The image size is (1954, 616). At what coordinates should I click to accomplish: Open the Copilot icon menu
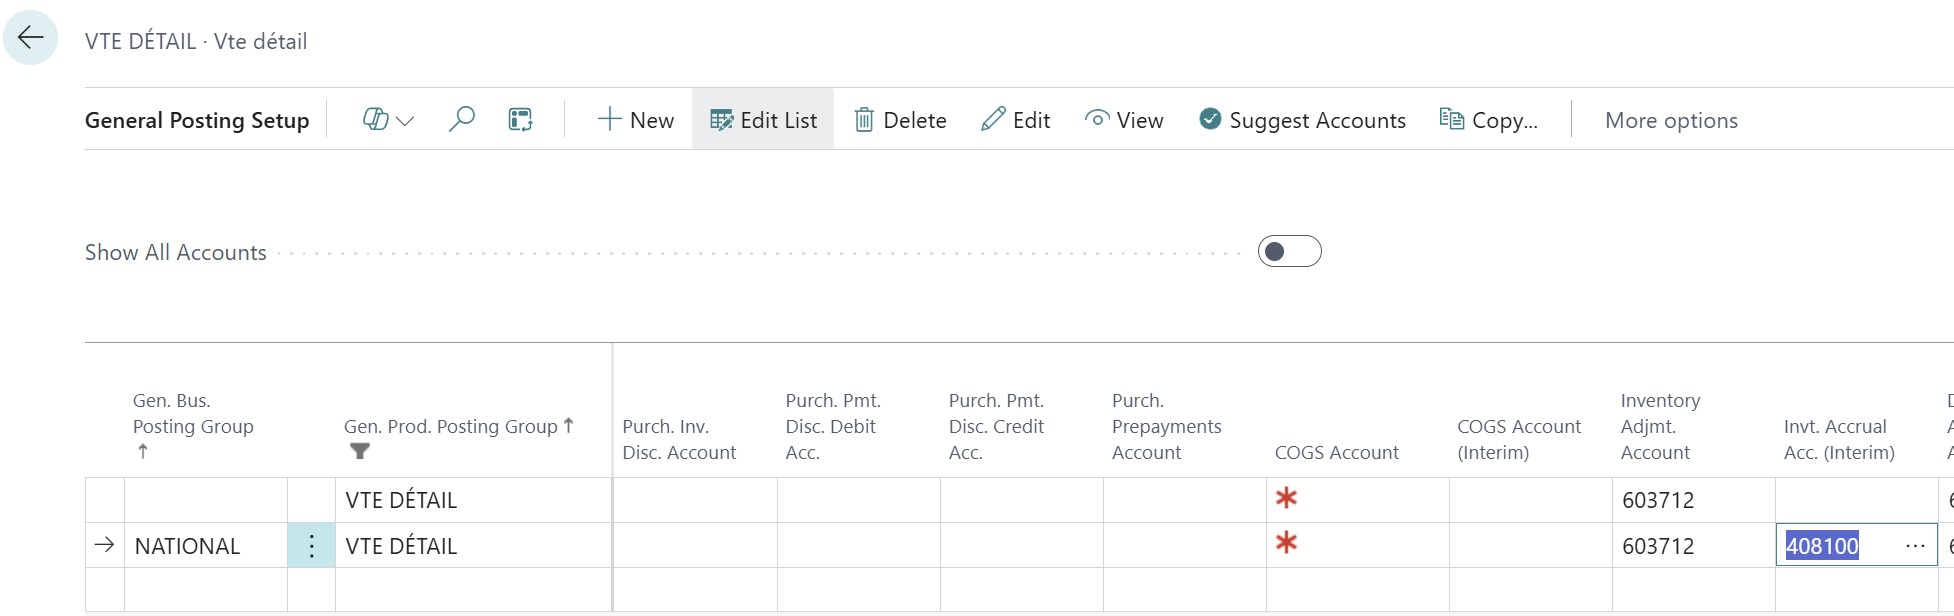376,120
